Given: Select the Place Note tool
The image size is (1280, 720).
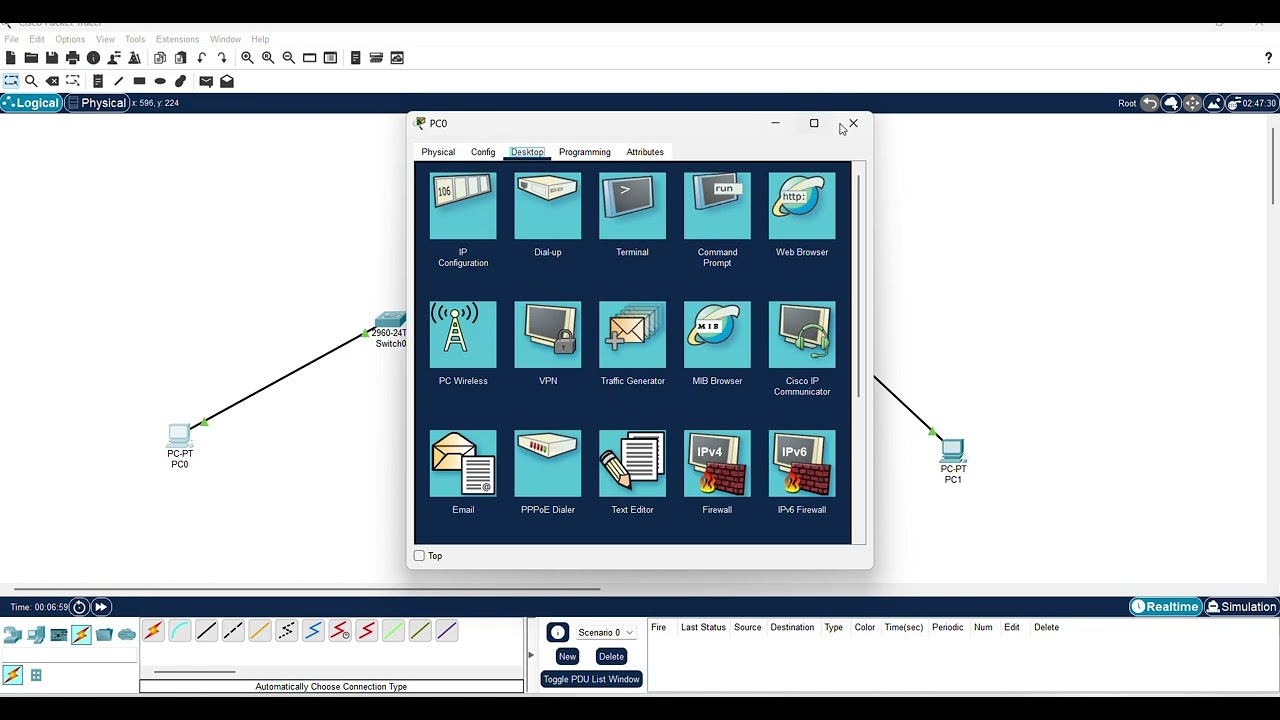Looking at the screenshot, I should pos(98,81).
